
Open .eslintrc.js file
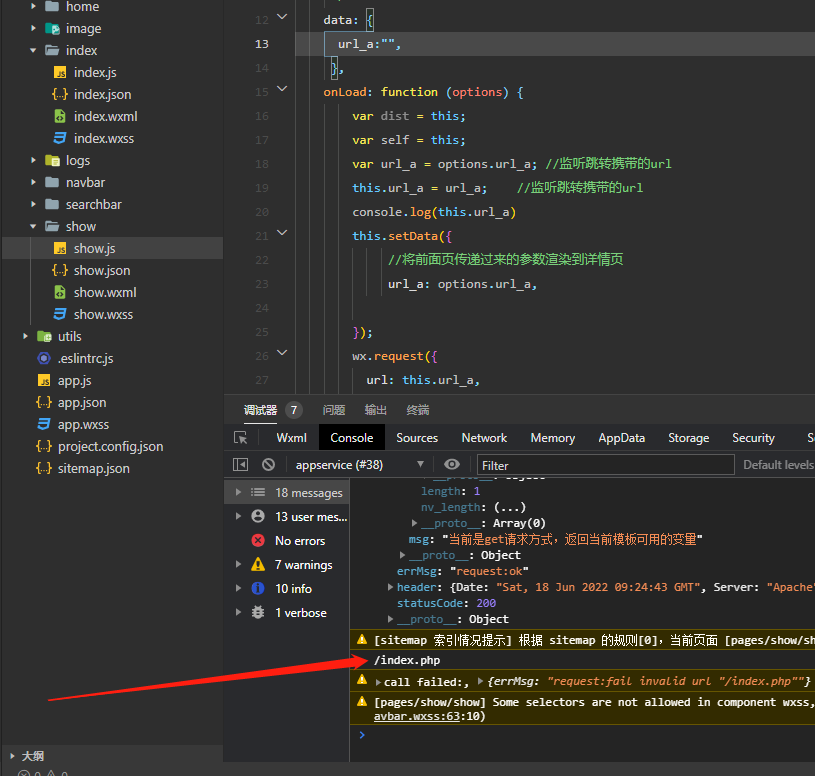click(x=85, y=358)
